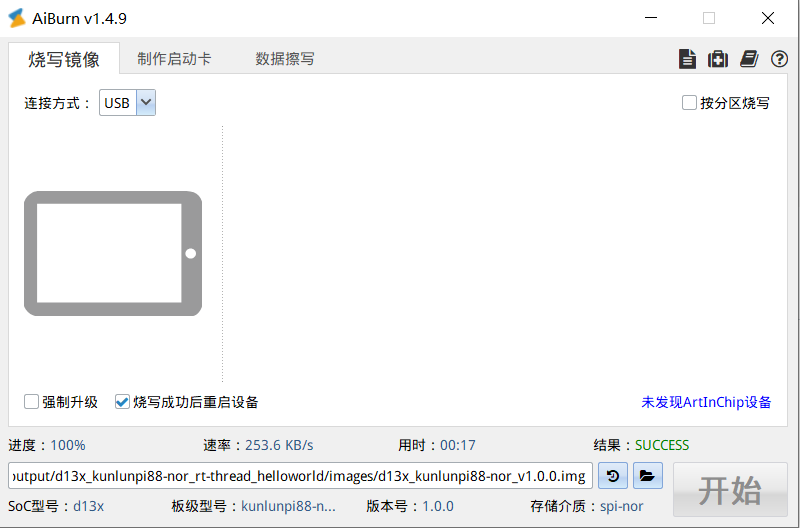Open the log document icon

pyautogui.click(x=687, y=59)
